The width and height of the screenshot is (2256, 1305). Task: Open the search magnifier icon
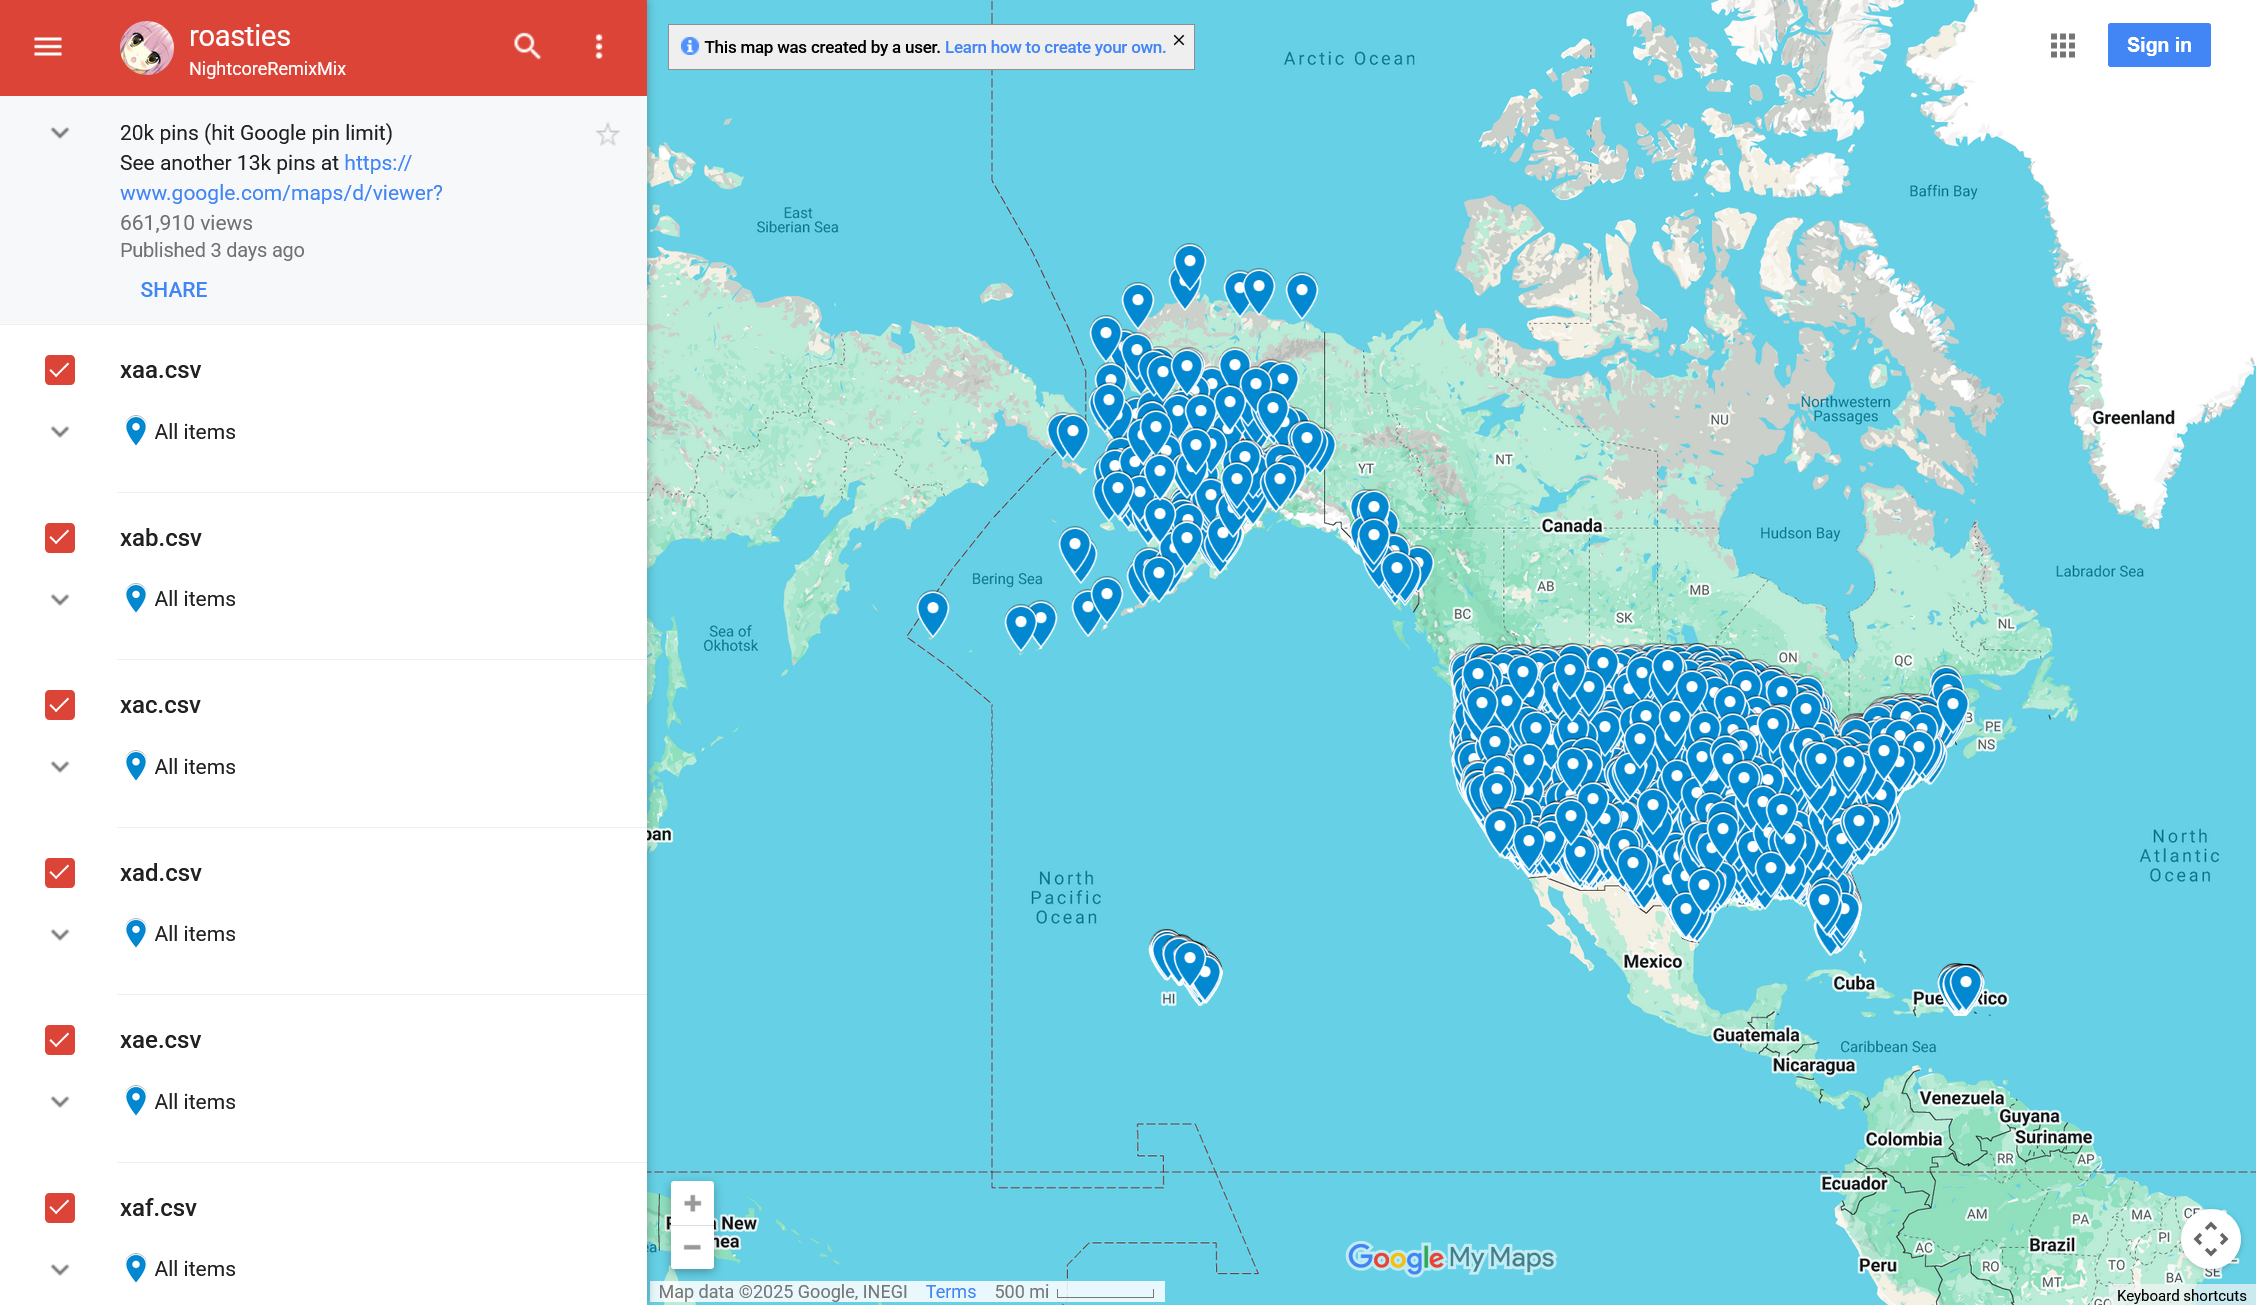(x=527, y=46)
